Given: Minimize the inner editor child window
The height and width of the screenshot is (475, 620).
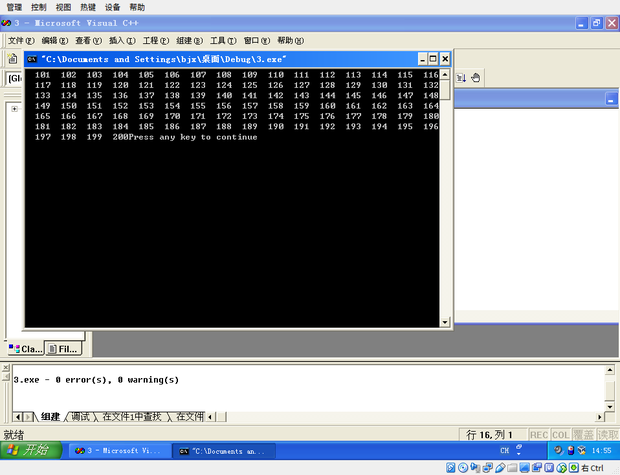Looking at the screenshot, I should pos(611,99).
